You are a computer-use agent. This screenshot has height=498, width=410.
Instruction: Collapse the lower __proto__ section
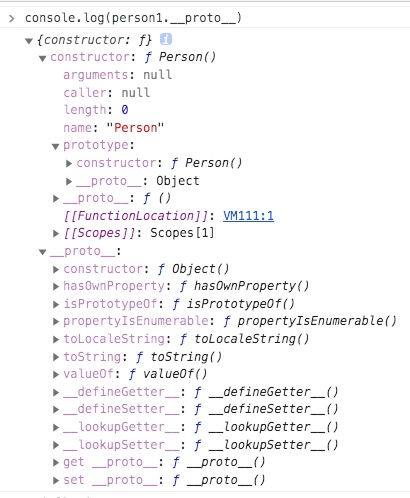(x=42, y=252)
